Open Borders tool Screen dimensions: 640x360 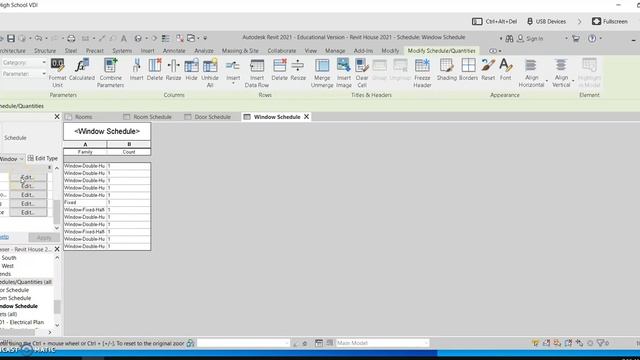468,69
